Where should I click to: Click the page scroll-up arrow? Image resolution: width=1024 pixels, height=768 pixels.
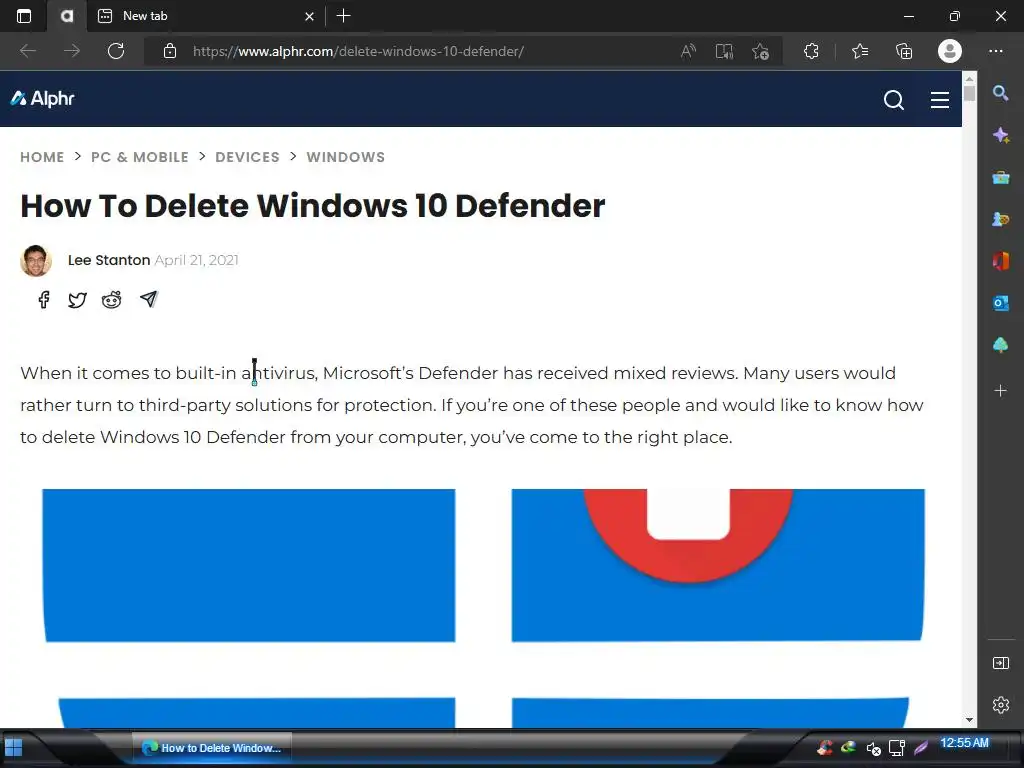(969, 78)
